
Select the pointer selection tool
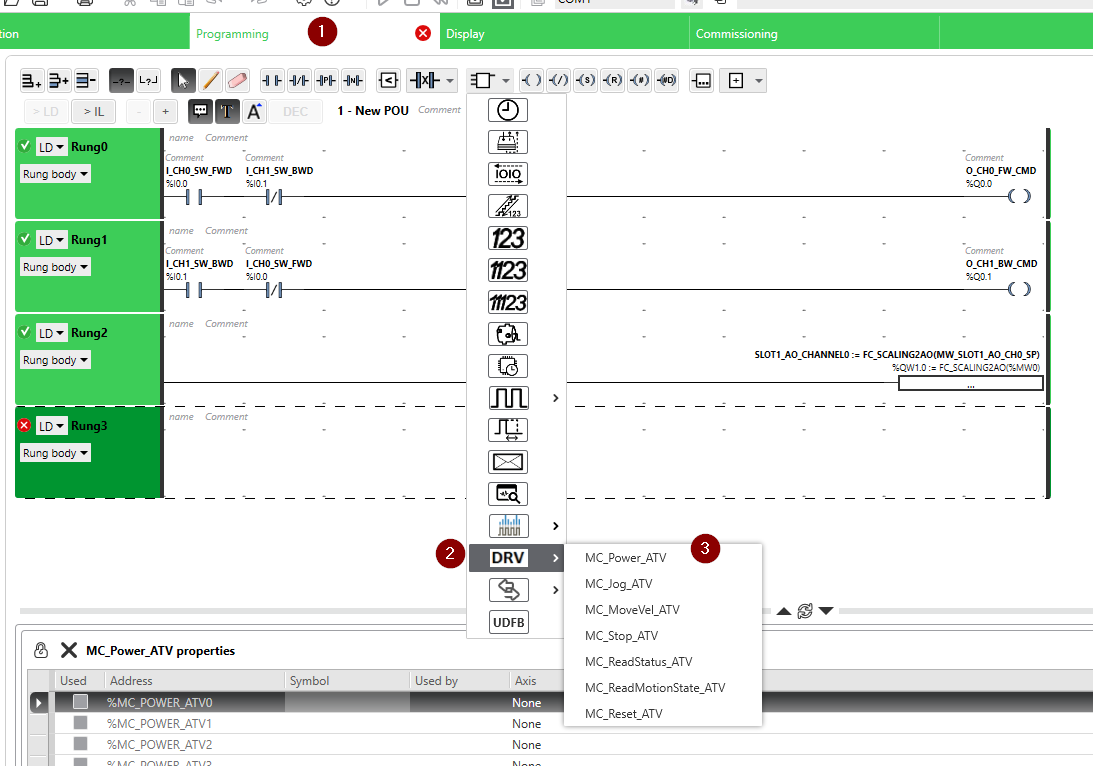point(183,81)
